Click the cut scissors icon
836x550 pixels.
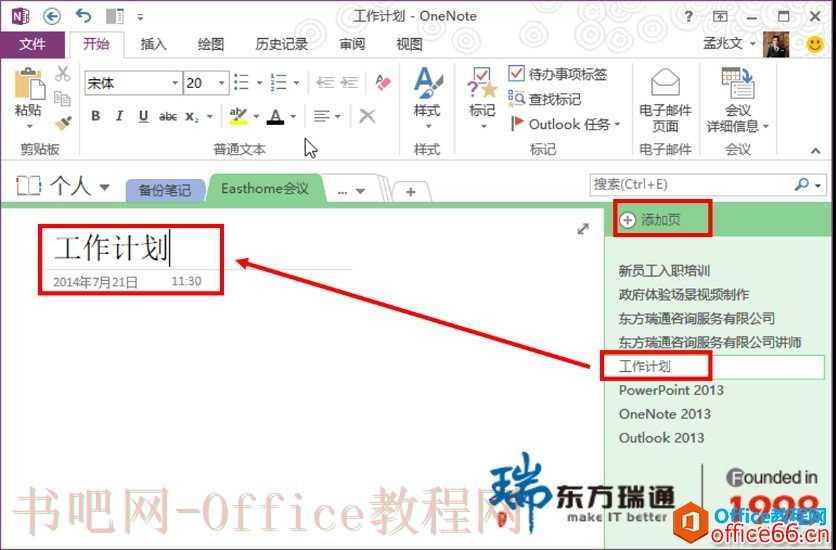pyautogui.click(x=62, y=74)
